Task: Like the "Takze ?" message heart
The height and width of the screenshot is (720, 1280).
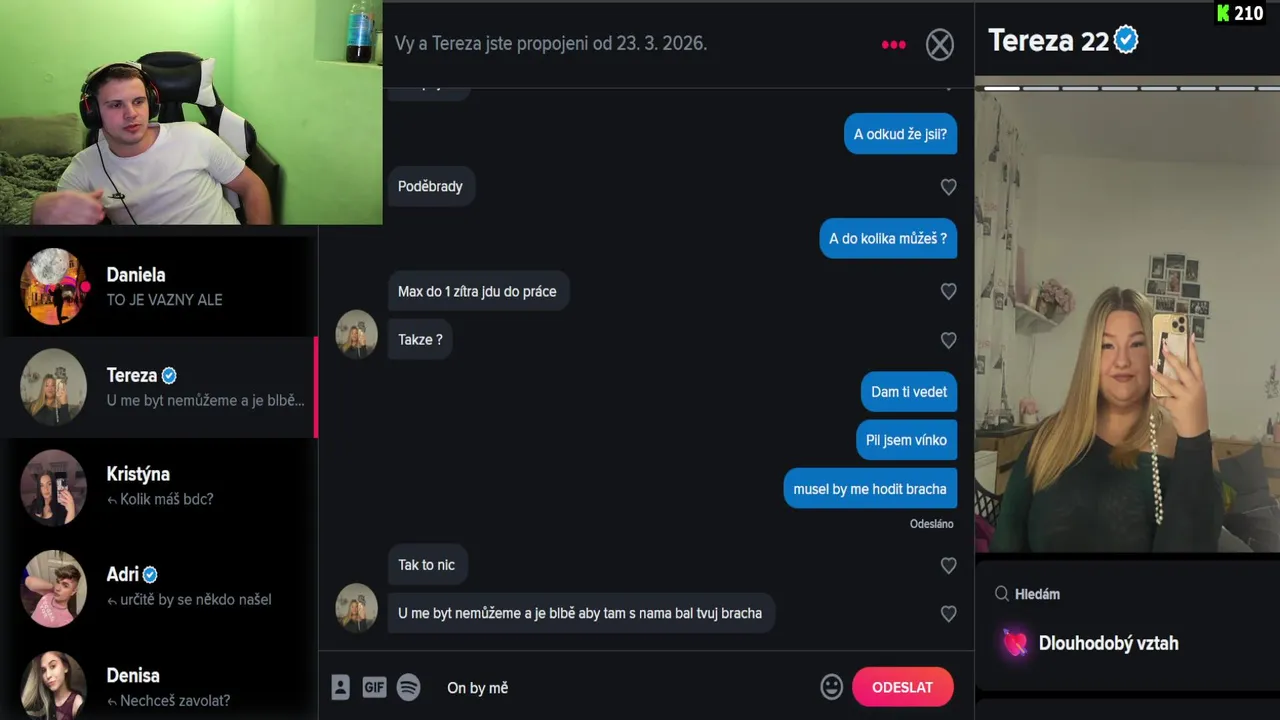Action: click(948, 341)
